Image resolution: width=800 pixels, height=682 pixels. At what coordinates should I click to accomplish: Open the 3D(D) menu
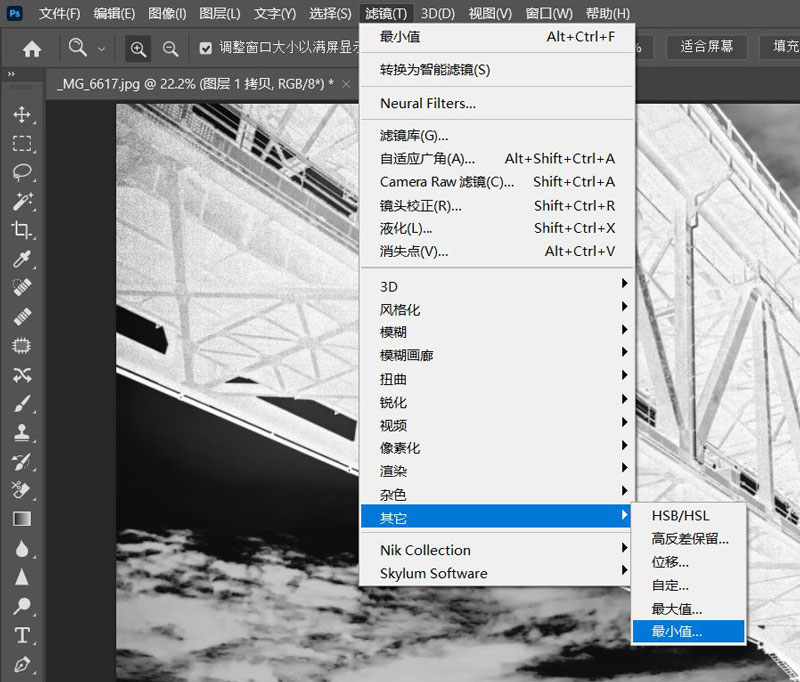pyautogui.click(x=438, y=13)
